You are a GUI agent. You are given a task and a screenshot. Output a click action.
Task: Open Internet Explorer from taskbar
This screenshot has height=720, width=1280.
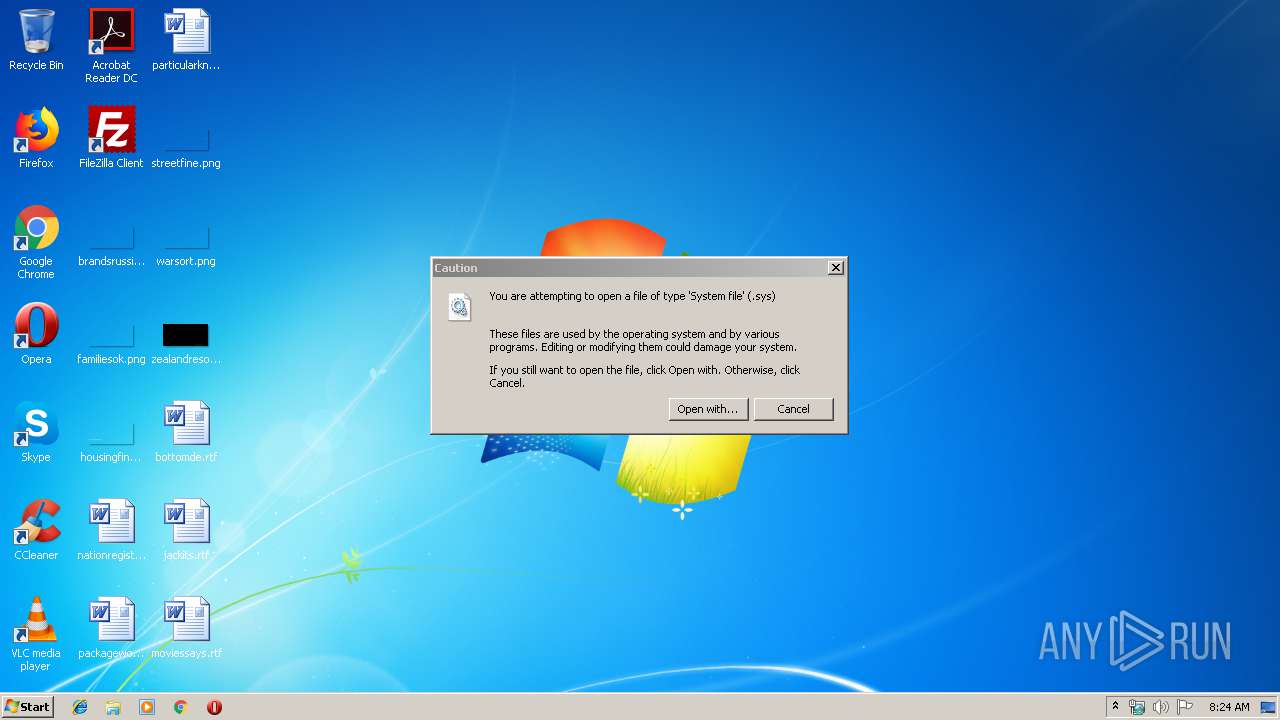point(80,707)
